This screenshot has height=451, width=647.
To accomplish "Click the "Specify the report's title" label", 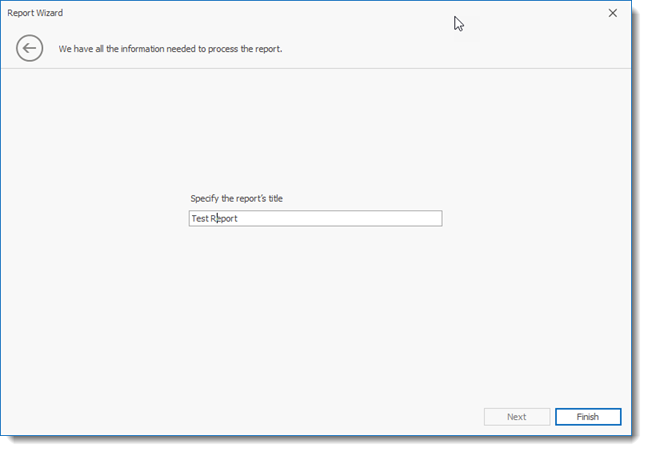I will 236,198.
